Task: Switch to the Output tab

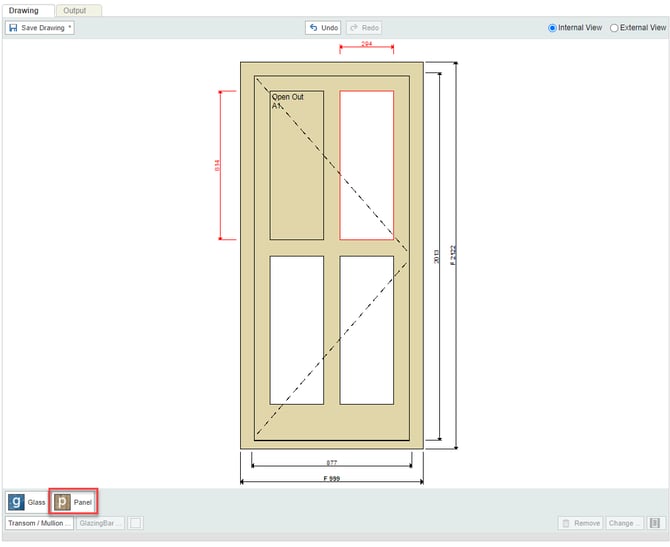Action: coord(75,10)
